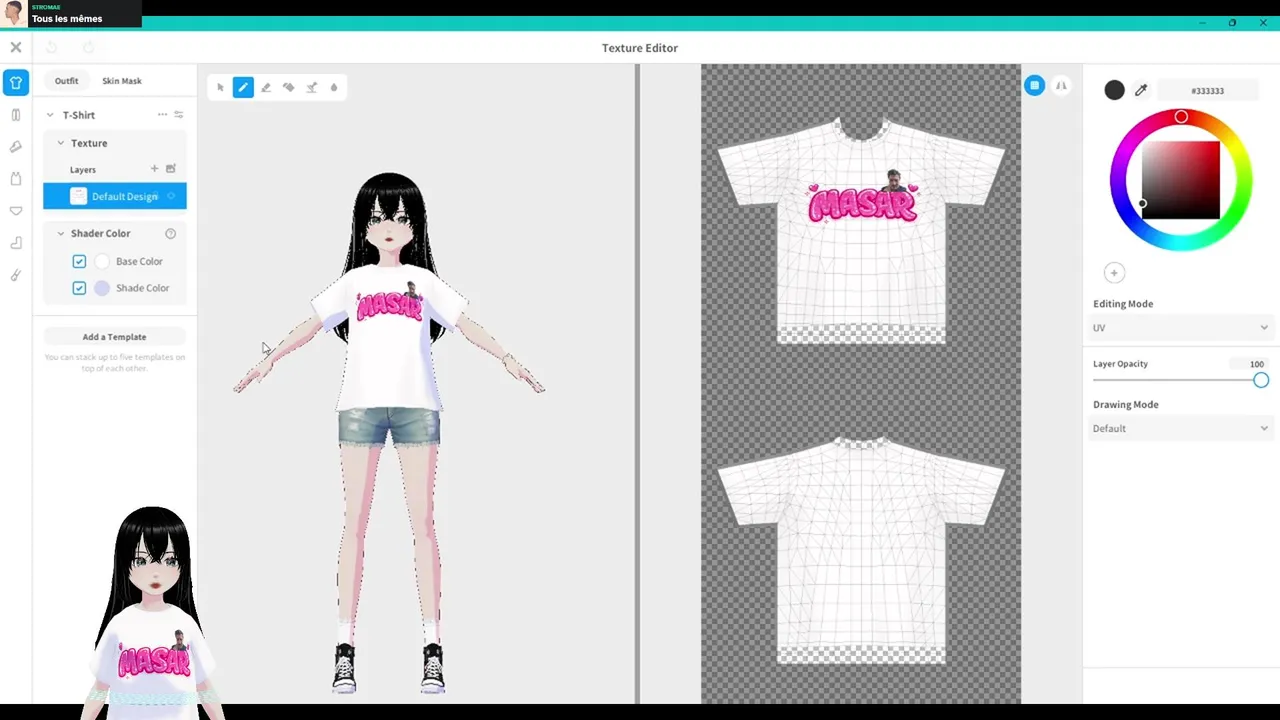The width and height of the screenshot is (1280, 720).
Task: Activate the eyedropper color picker
Action: 1141,90
